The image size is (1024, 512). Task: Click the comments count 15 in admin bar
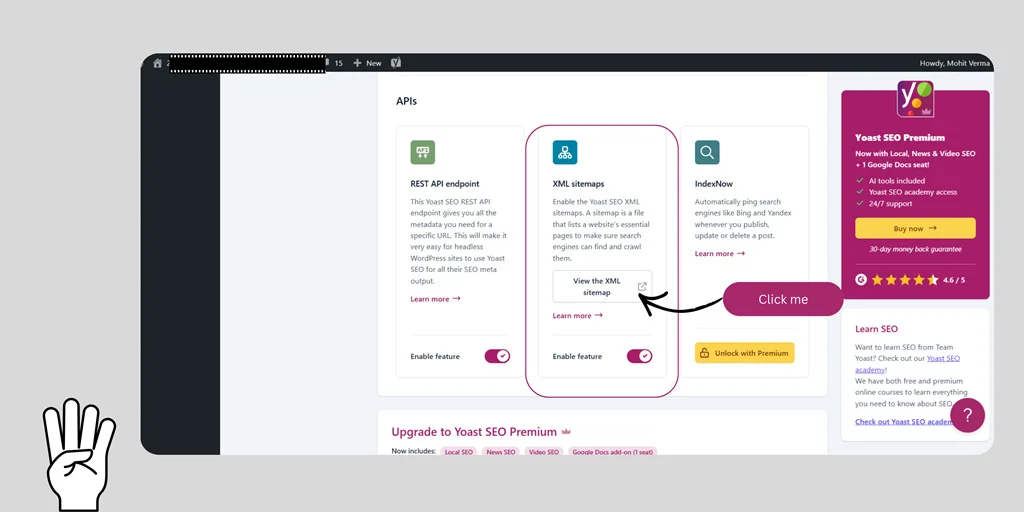point(338,63)
